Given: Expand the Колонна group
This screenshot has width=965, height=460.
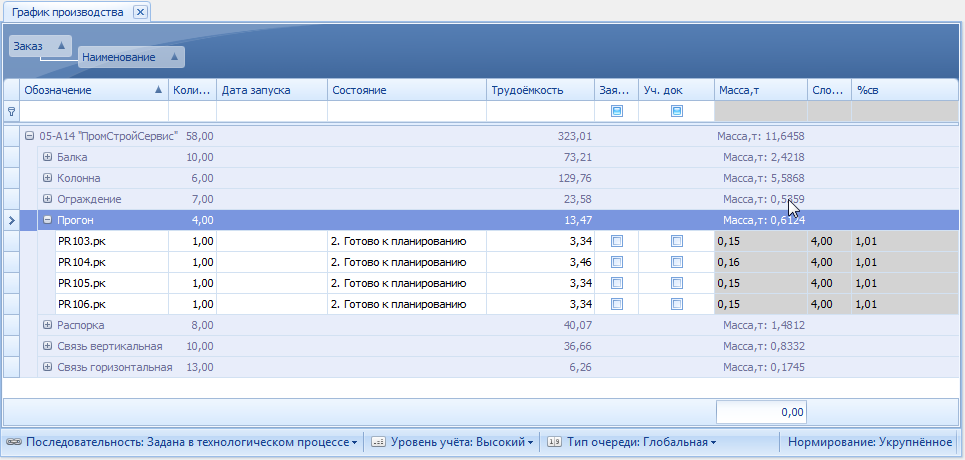Looking at the screenshot, I should [47, 178].
